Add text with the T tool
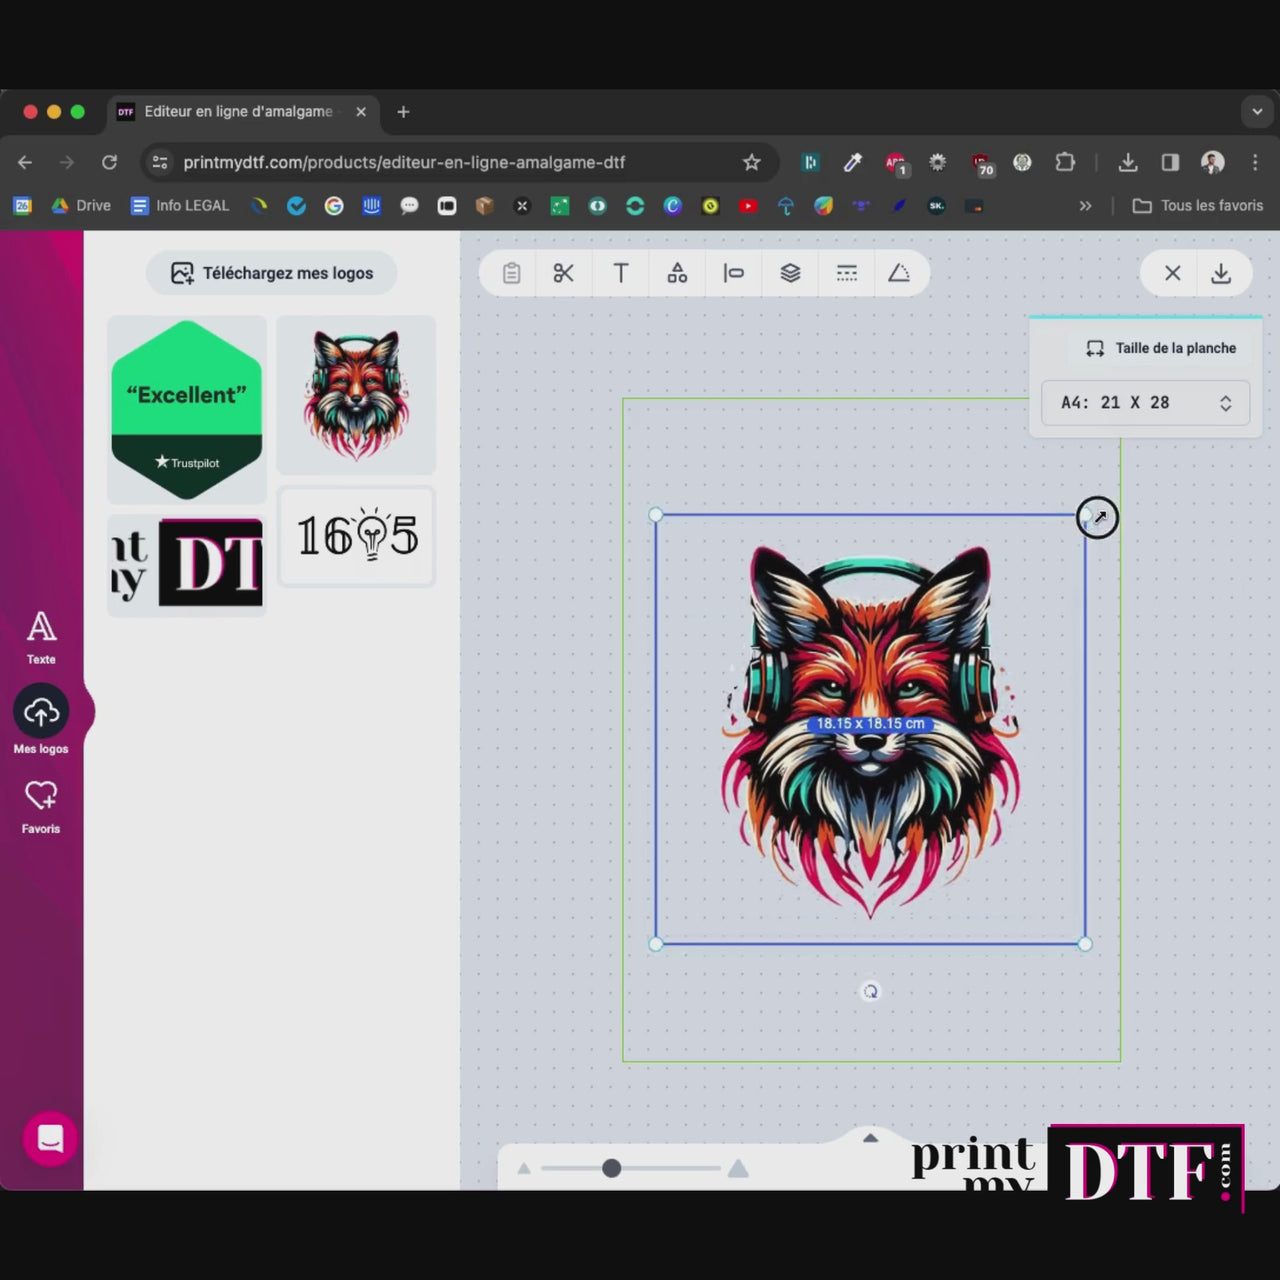The width and height of the screenshot is (1280, 1280). coord(621,273)
